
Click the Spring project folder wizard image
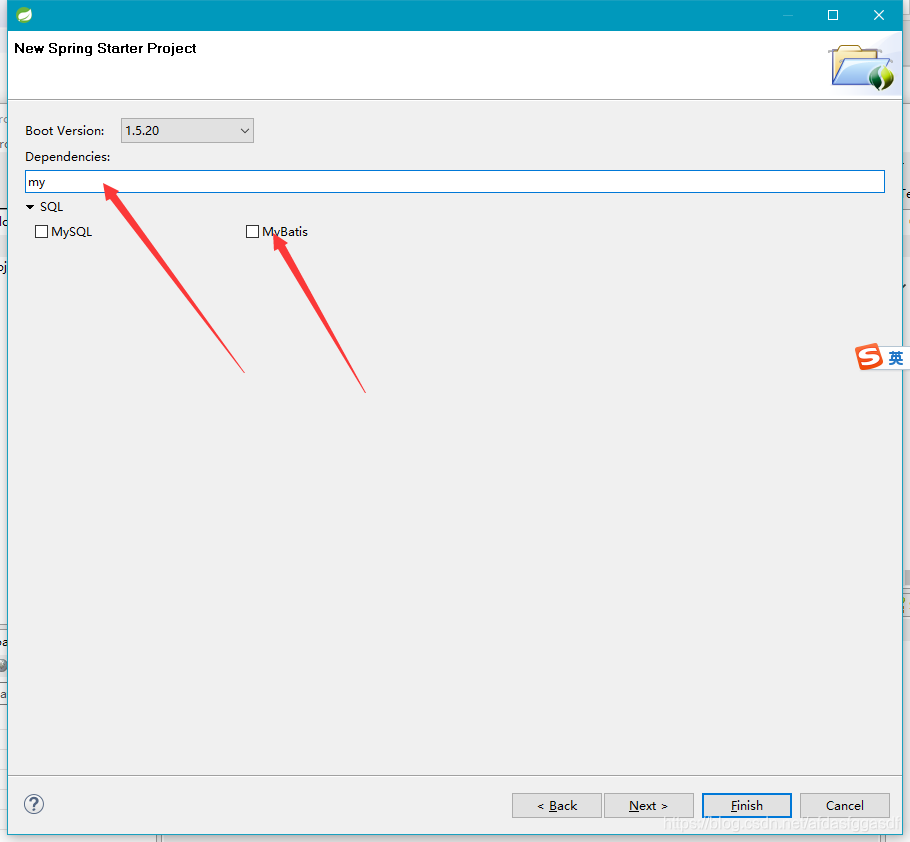coord(863,68)
